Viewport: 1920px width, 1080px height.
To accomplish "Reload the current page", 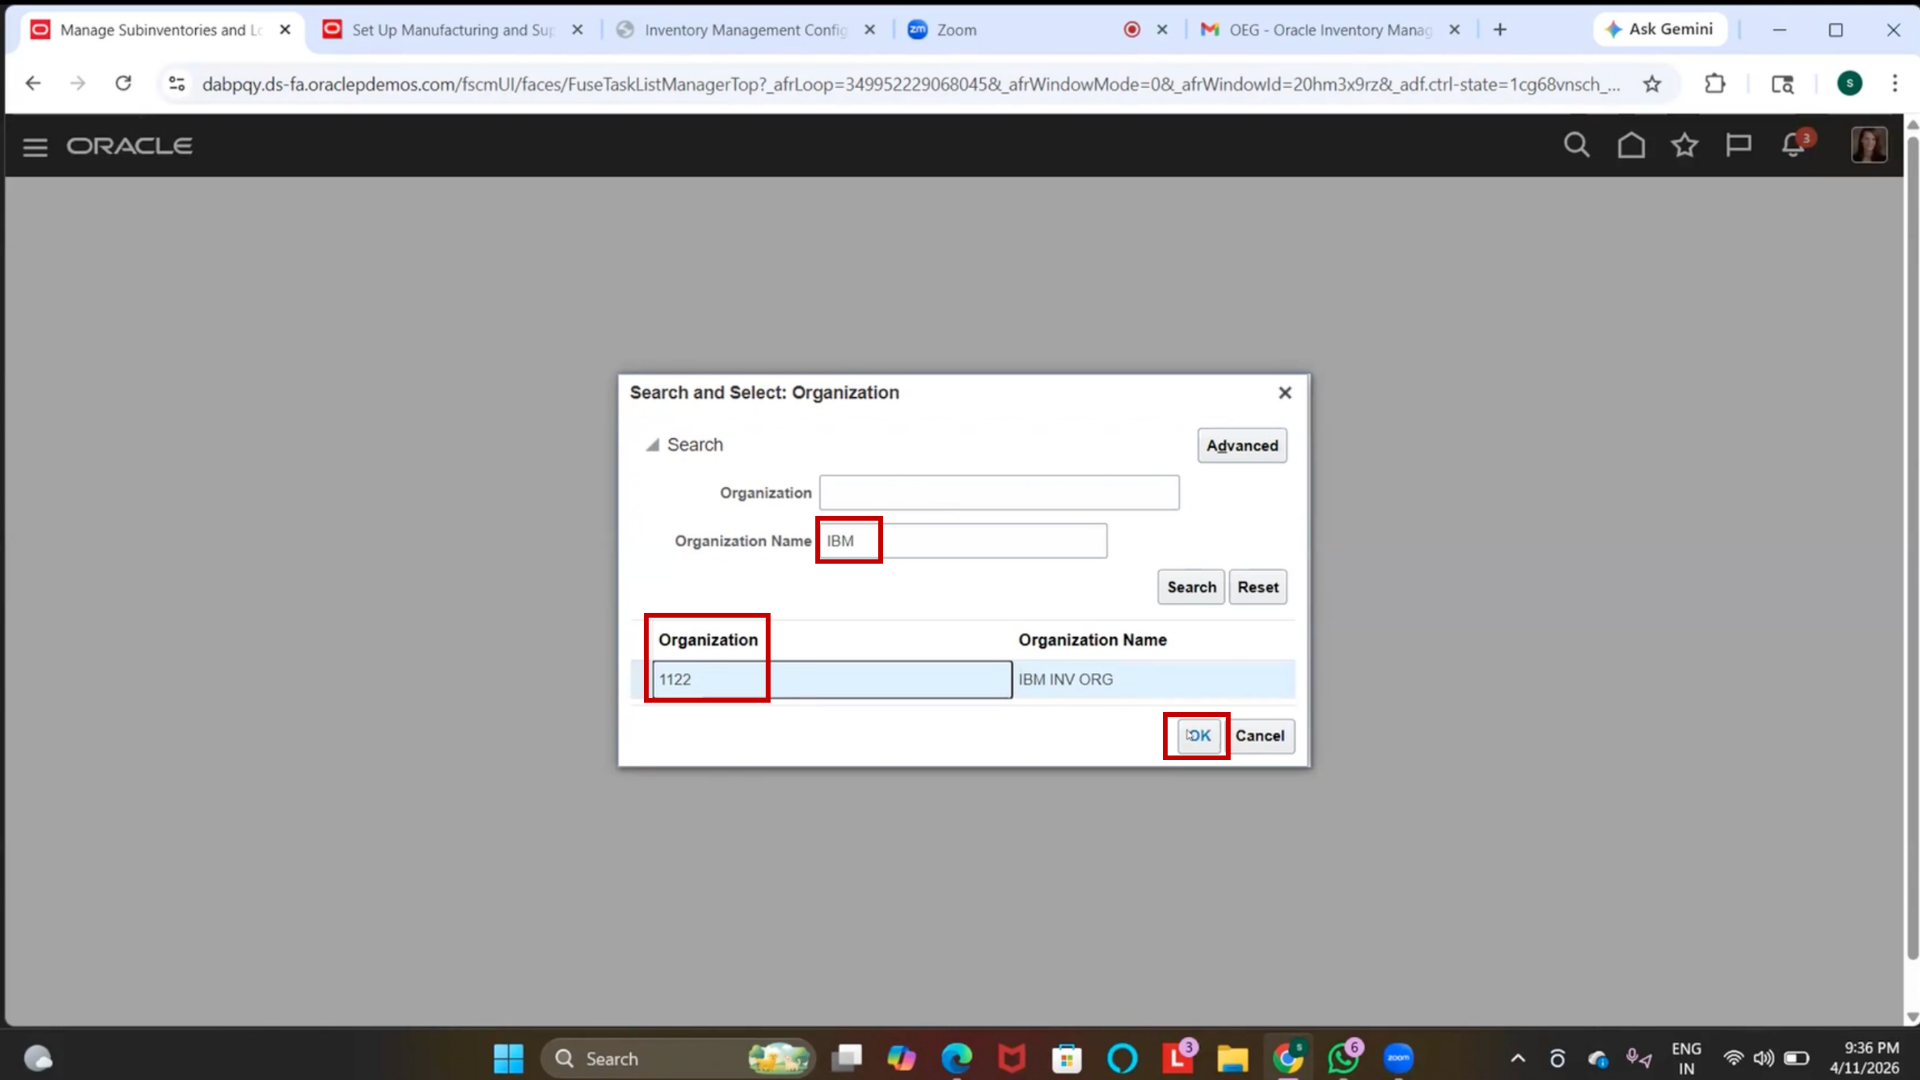I will (x=123, y=84).
